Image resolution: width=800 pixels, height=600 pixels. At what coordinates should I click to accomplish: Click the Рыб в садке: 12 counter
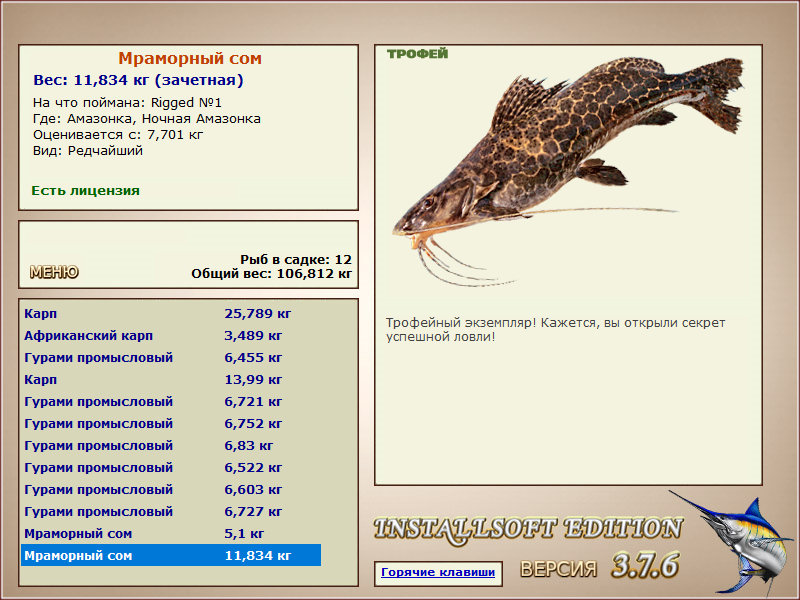(x=296, y=259)
